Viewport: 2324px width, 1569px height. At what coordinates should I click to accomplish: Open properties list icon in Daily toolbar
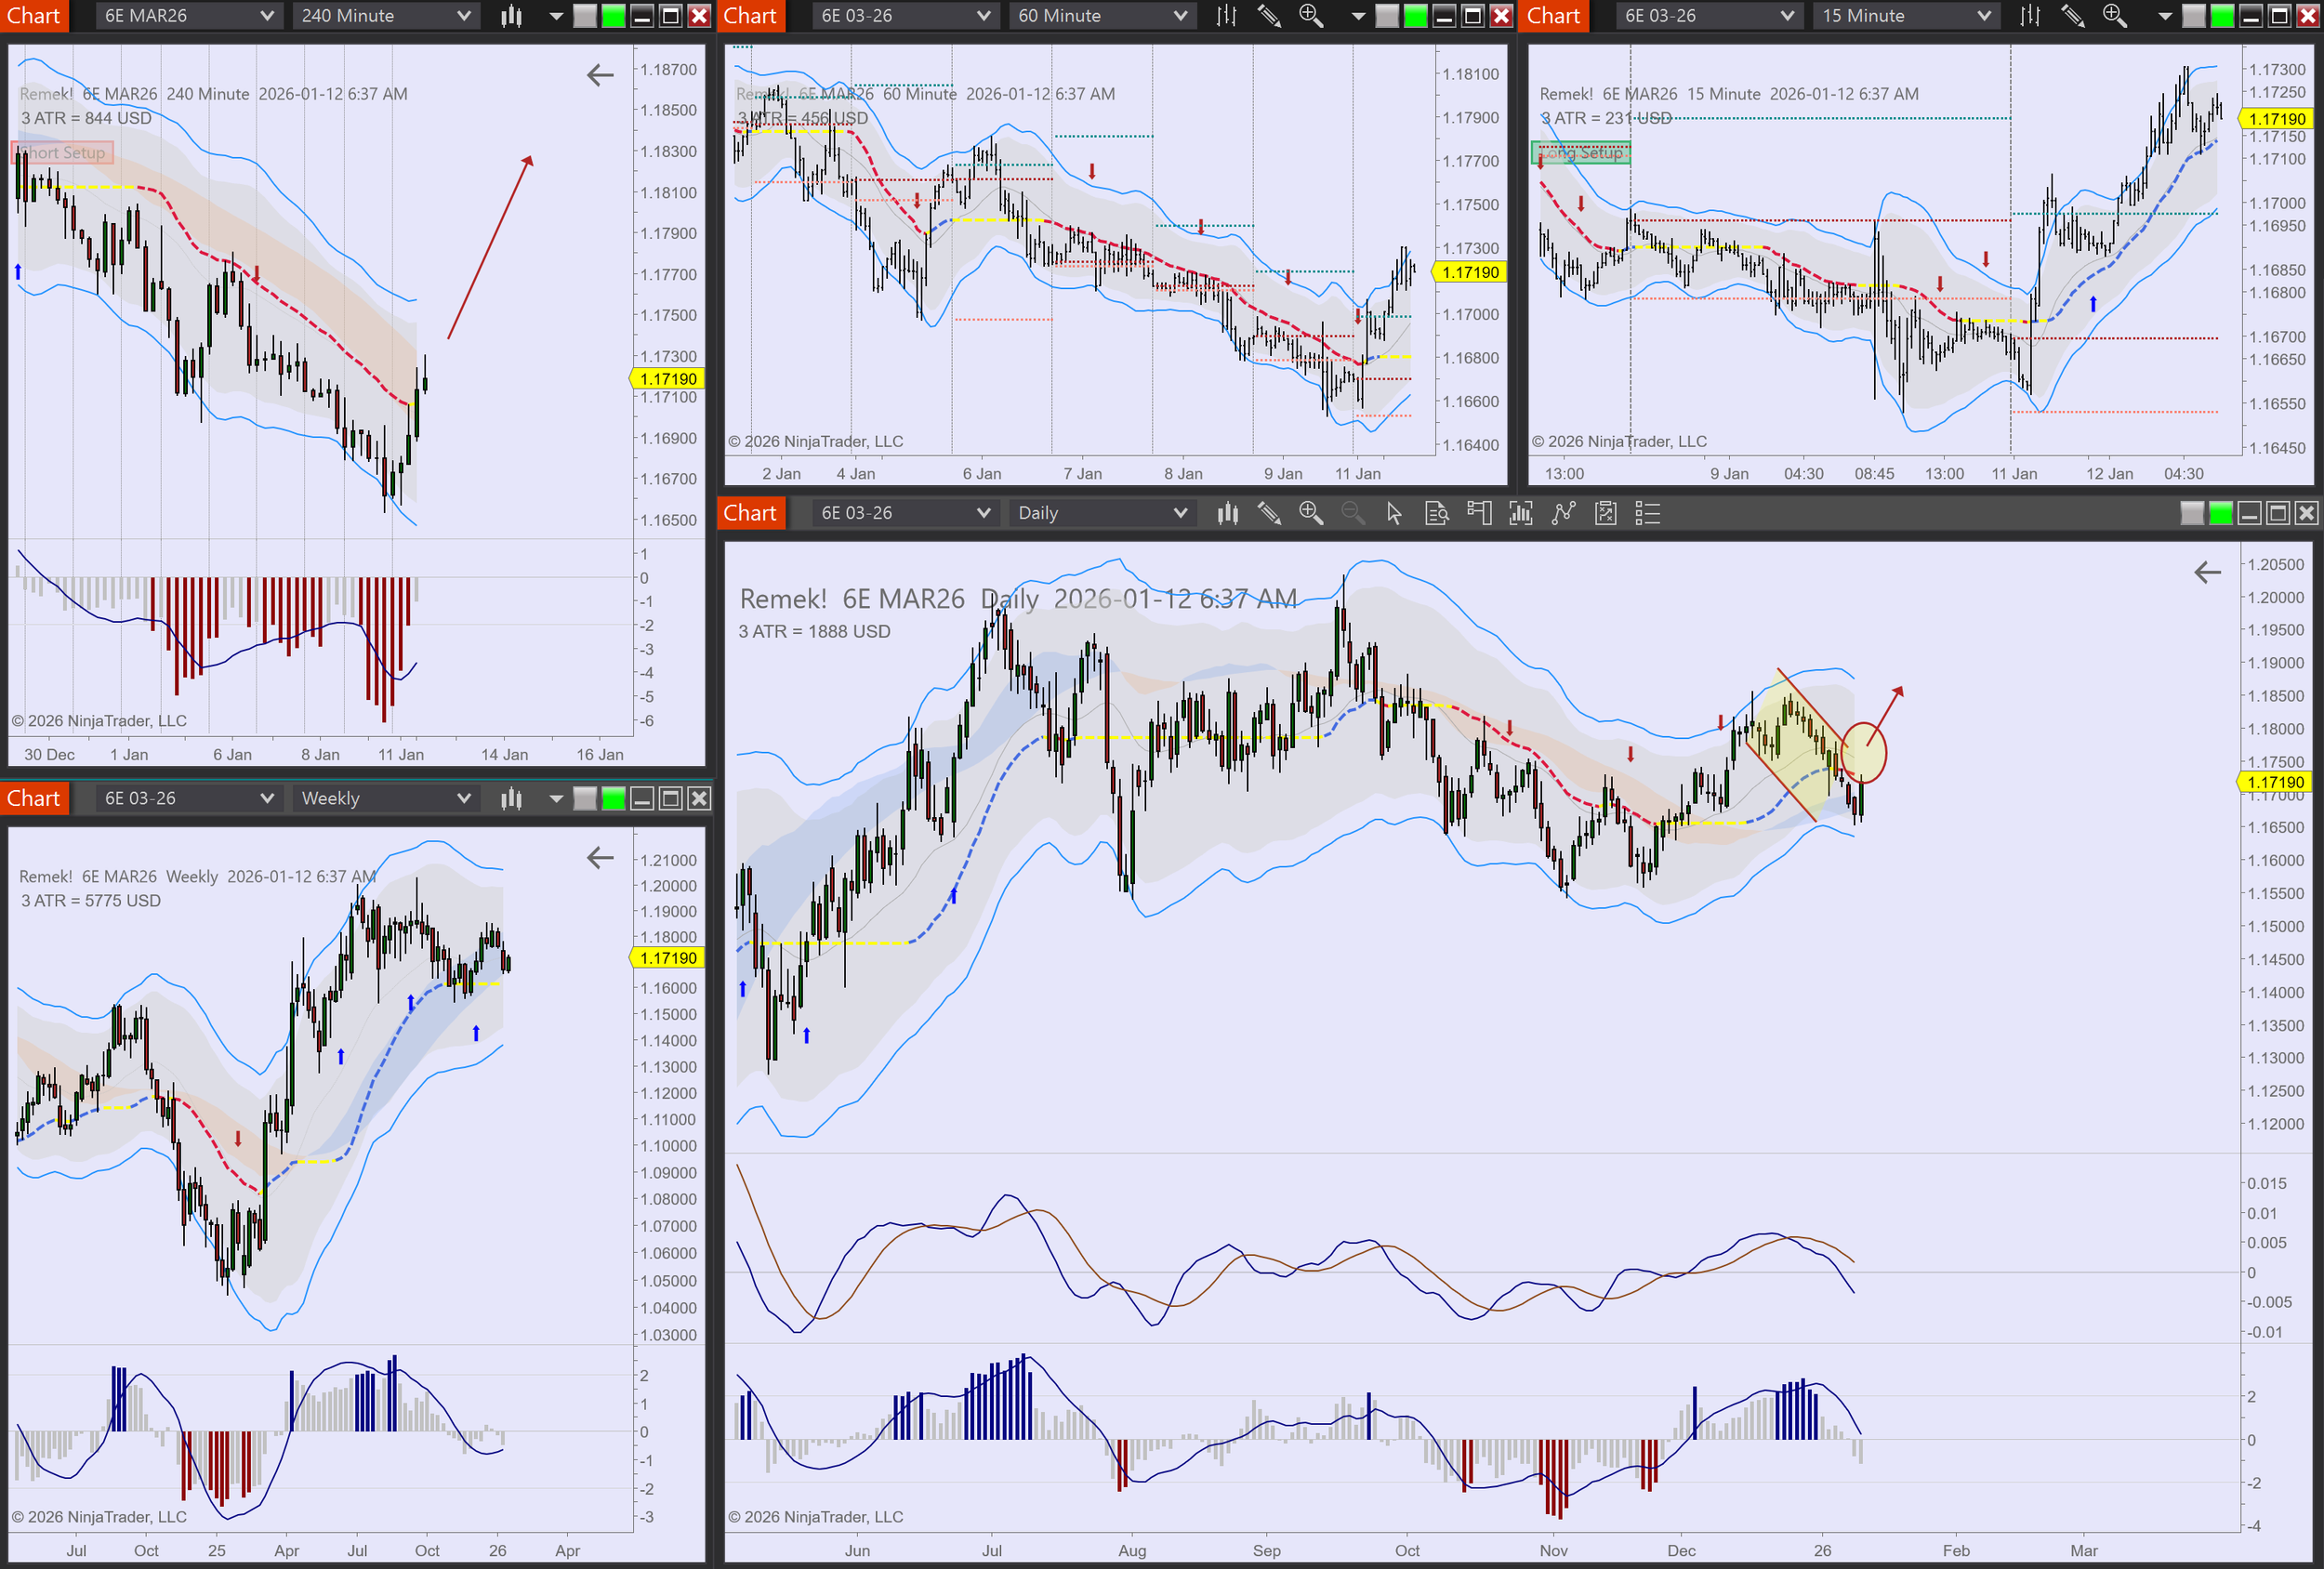coord(1647,513)
